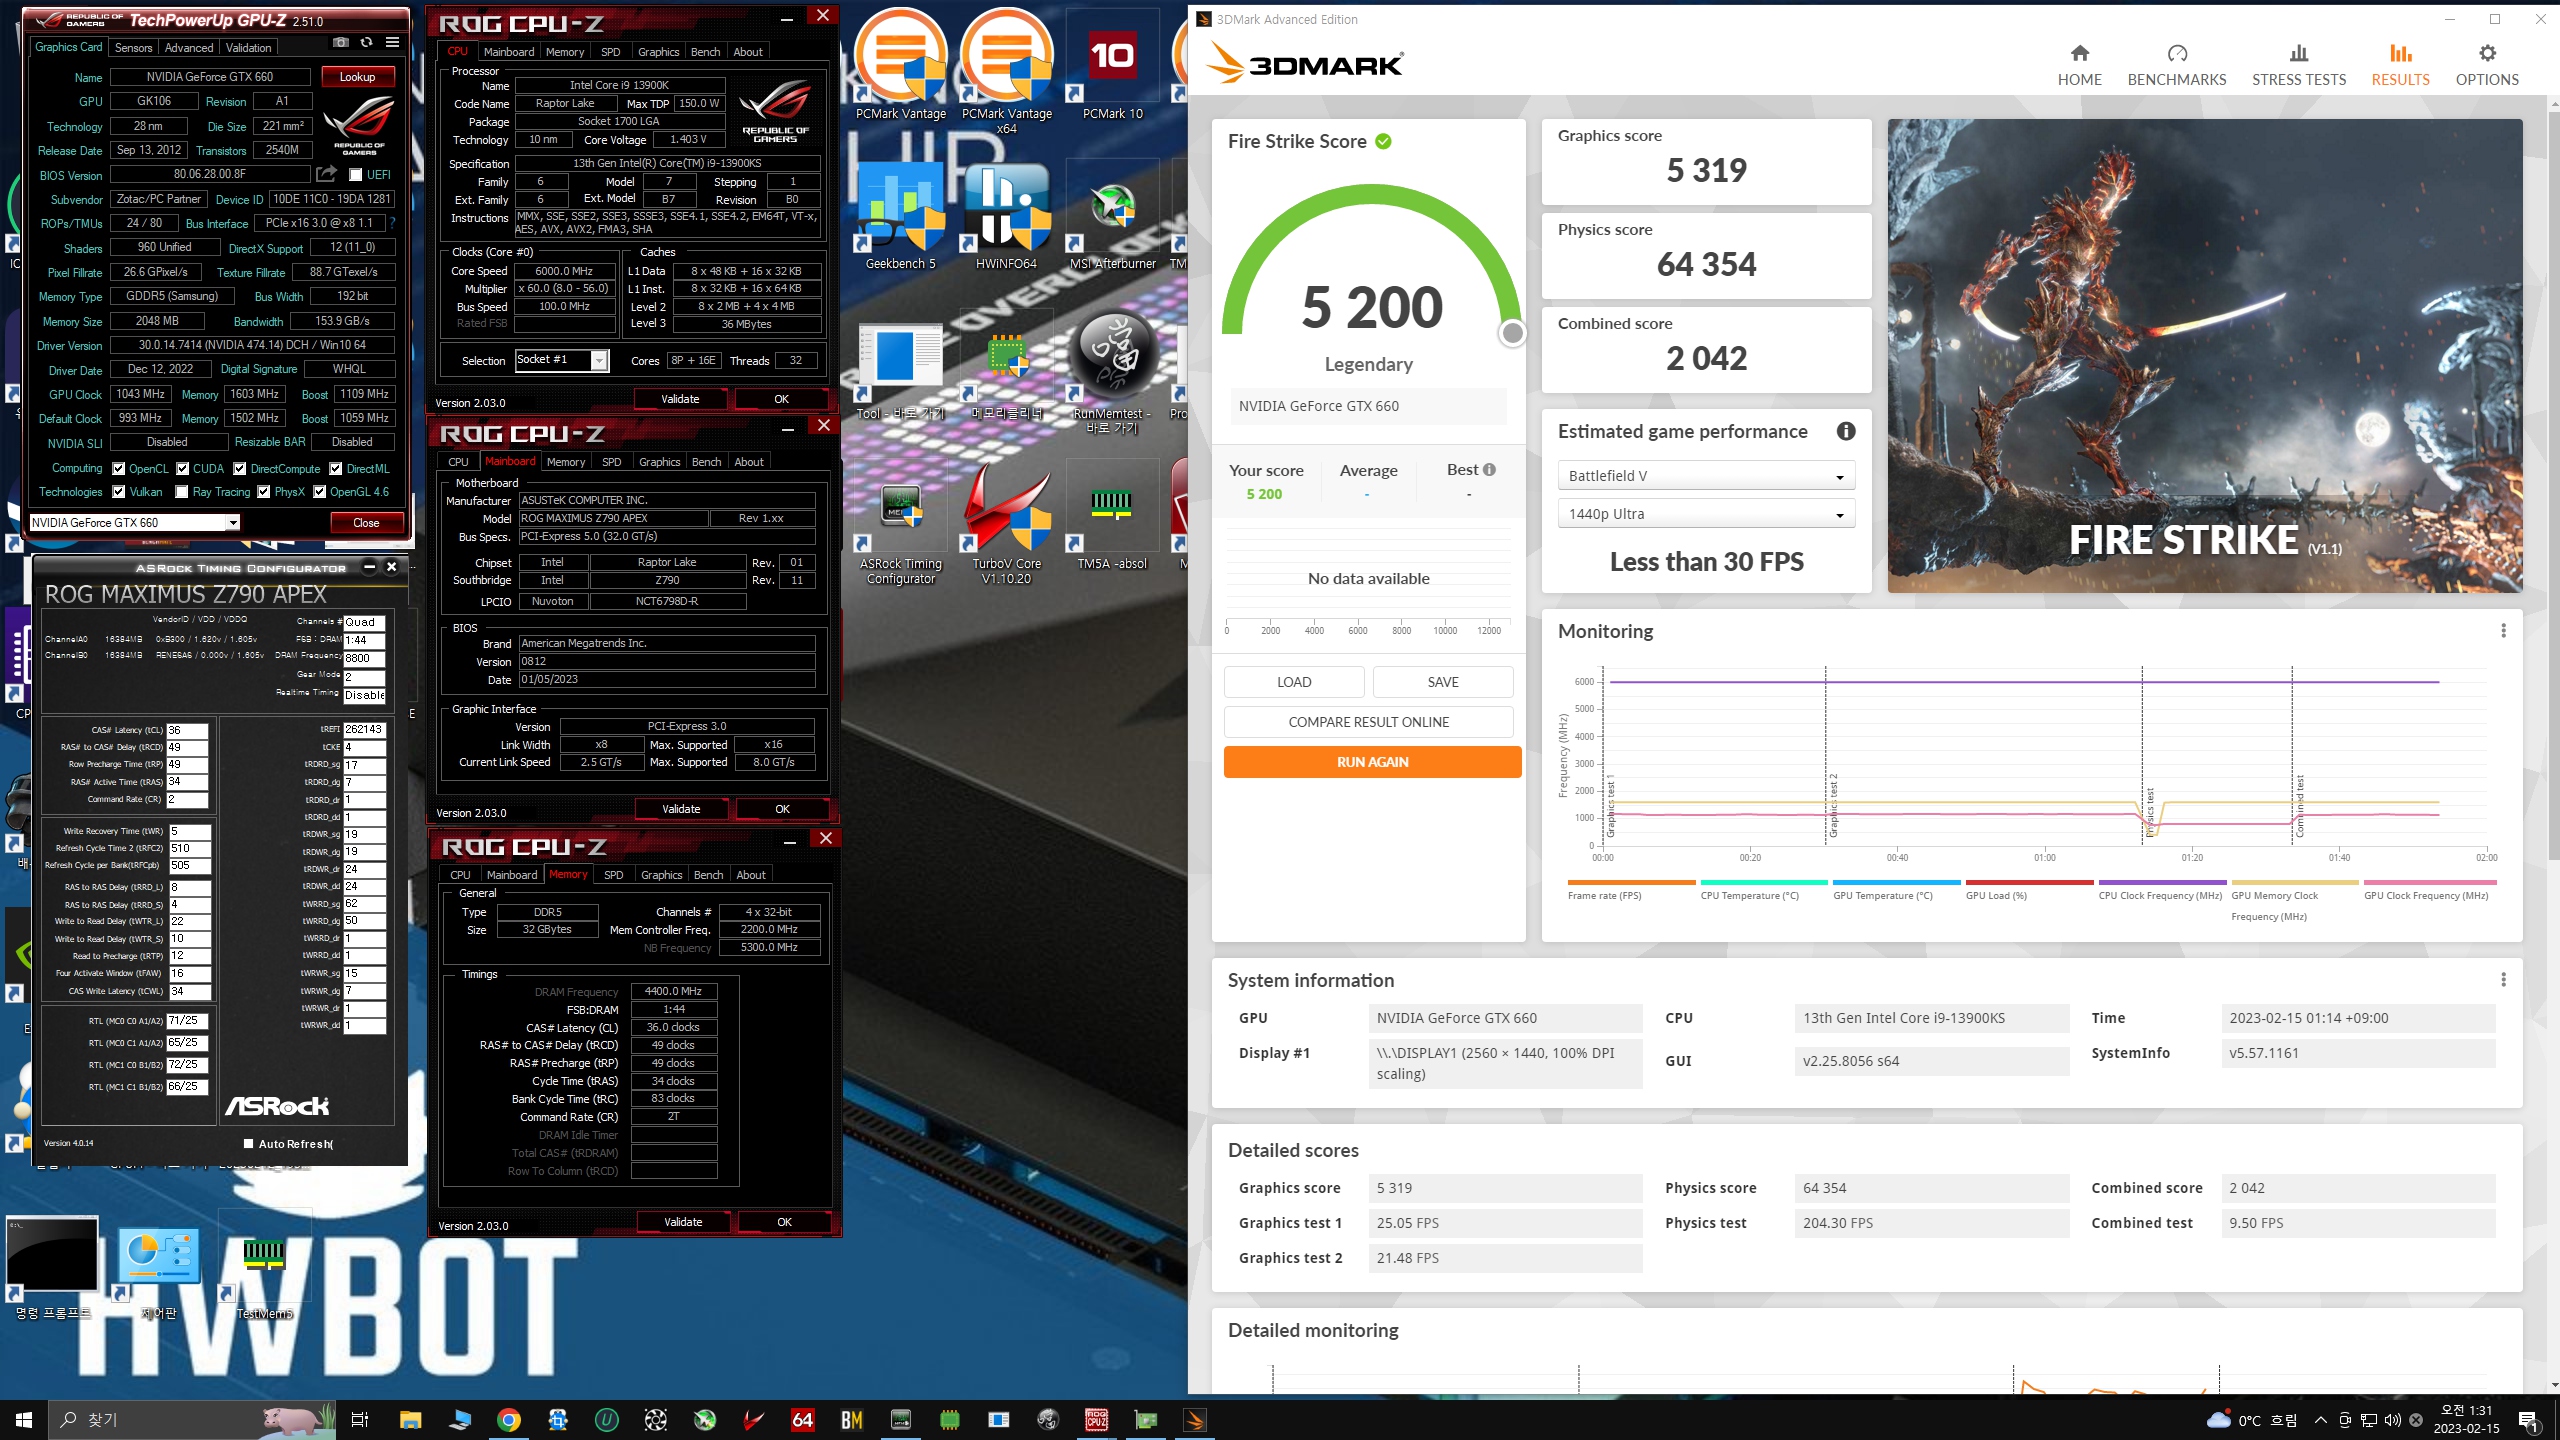Click COMPARE RESULT ONLINE button
The height and width of the screenshot is (1440, 2560).
[1368, 722]
